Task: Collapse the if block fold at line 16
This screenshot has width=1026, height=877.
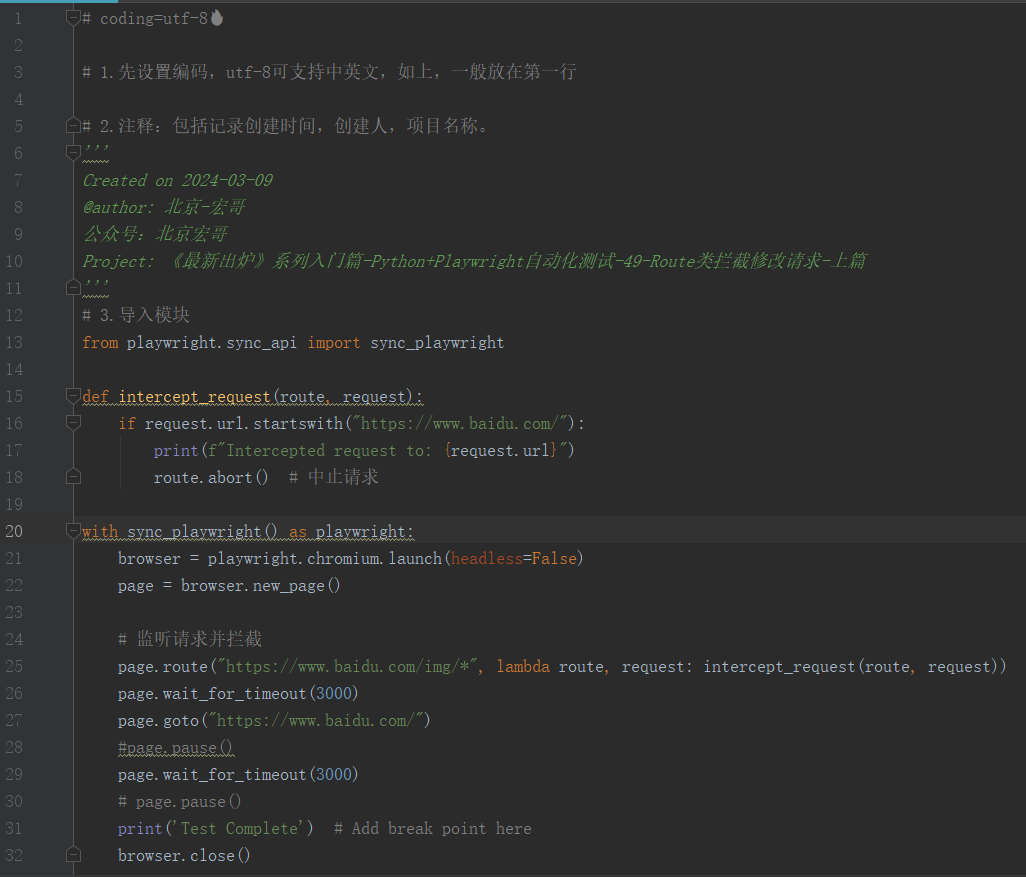Action: click(72, 422)
